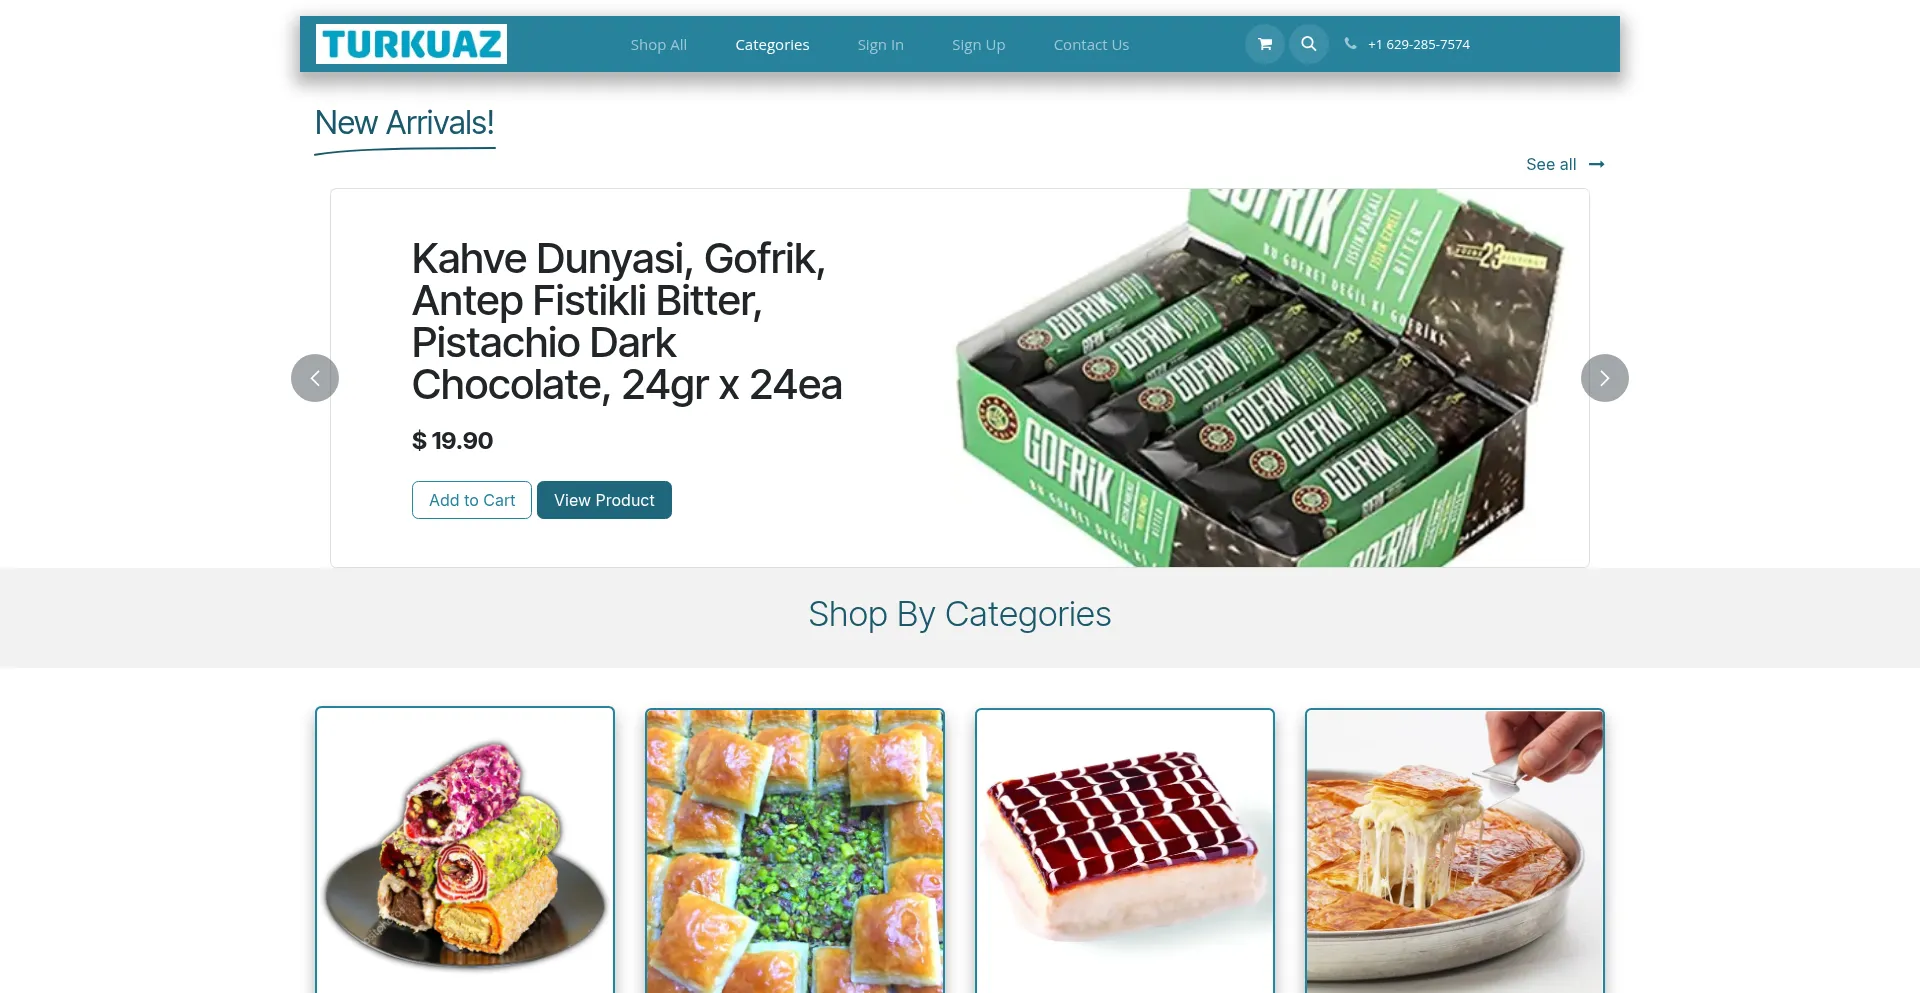Click the View Product button
The height and width of the screenshot is (993, 1920).
604,500
